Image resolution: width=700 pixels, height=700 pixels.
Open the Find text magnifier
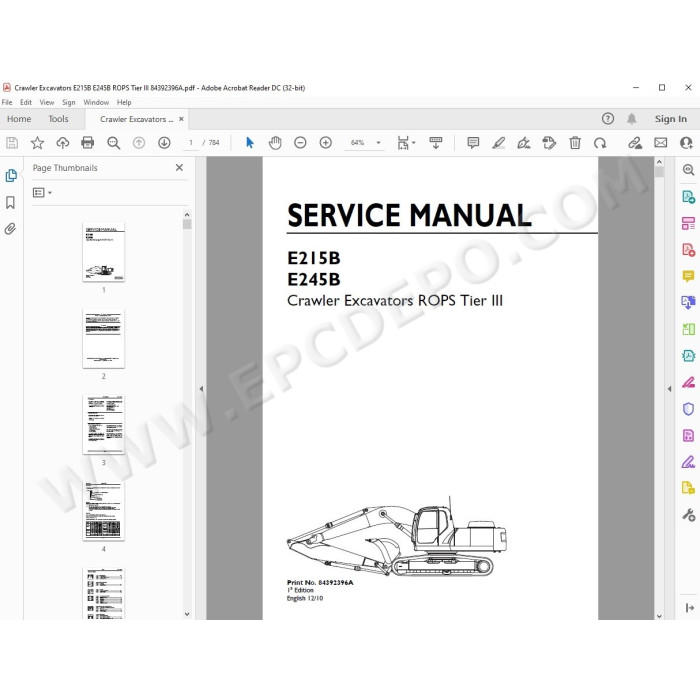[x=113, y=143]
